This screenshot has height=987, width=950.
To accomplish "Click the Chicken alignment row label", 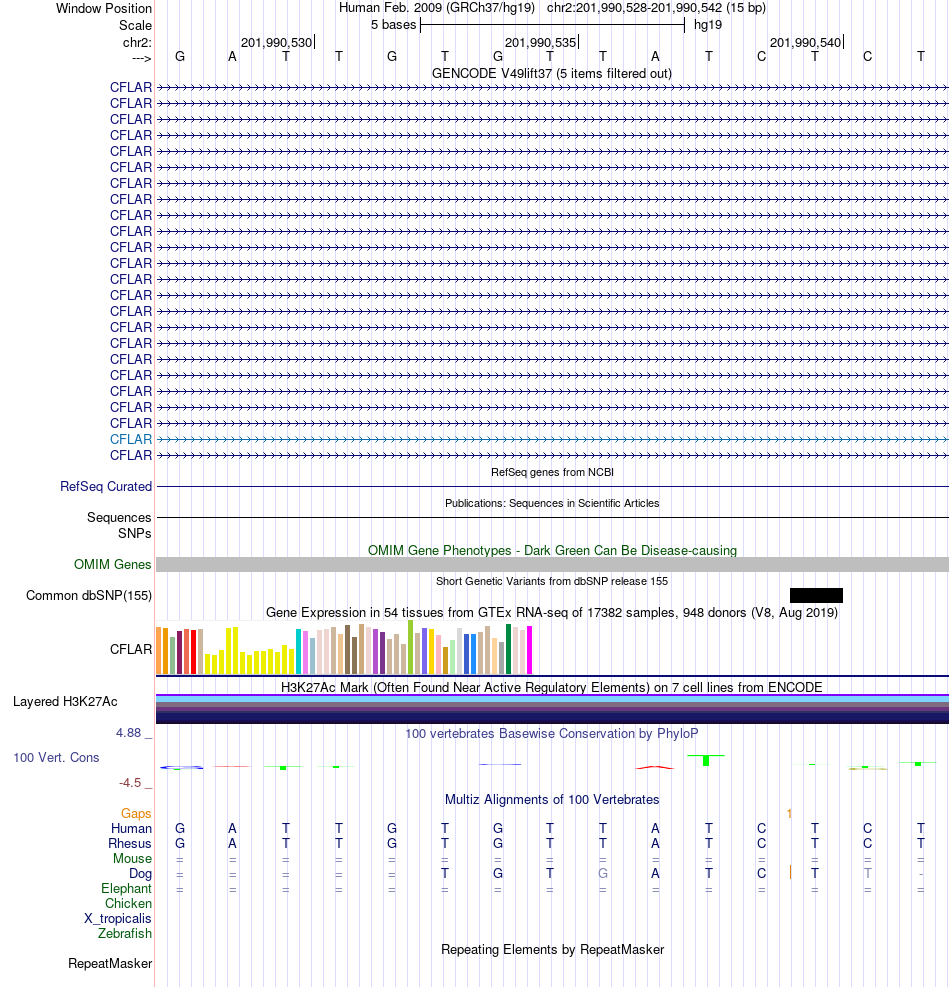I will click(x=128, y=903).
